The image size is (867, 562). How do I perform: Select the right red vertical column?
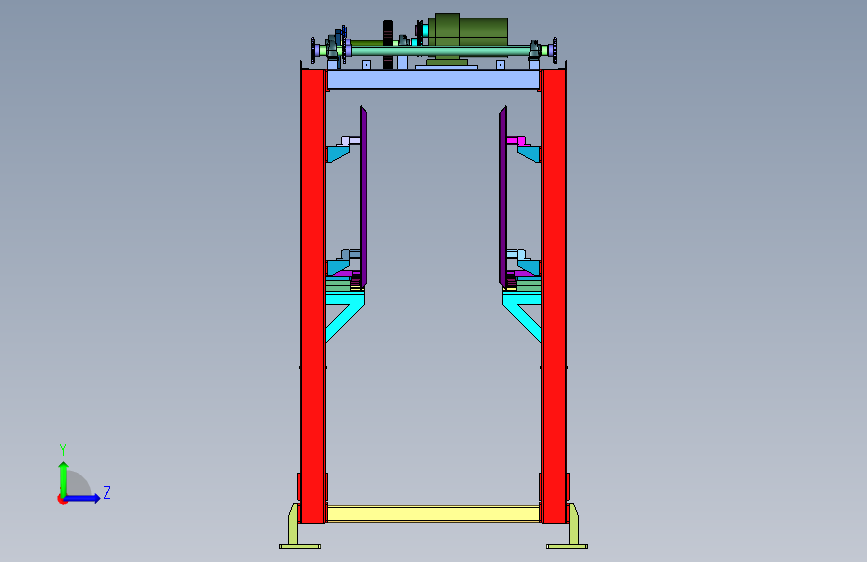[x=554, y=296]
